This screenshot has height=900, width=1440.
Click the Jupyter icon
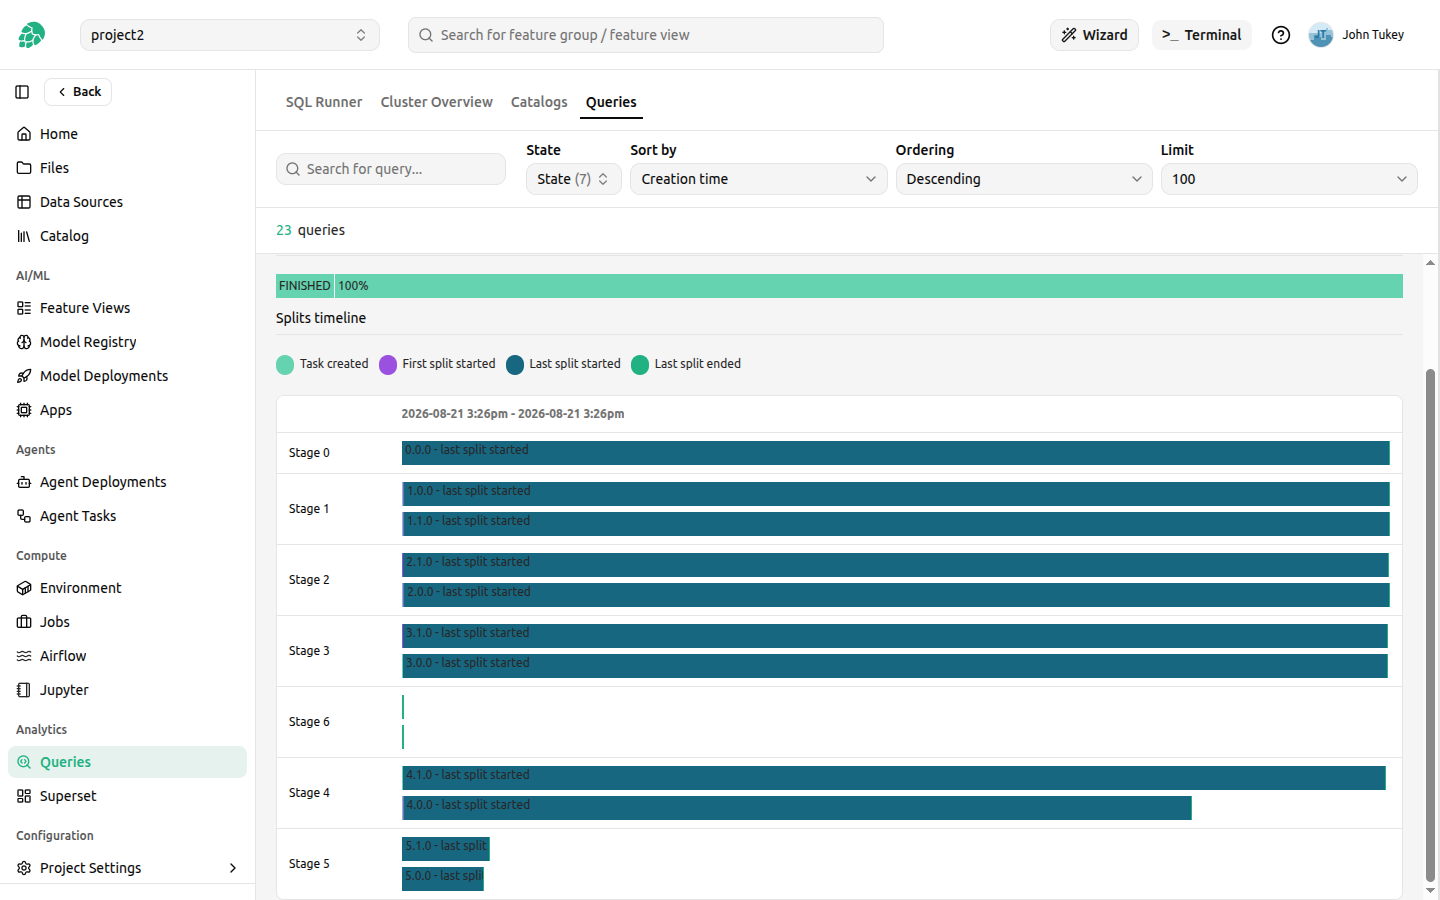coord(24,690)
